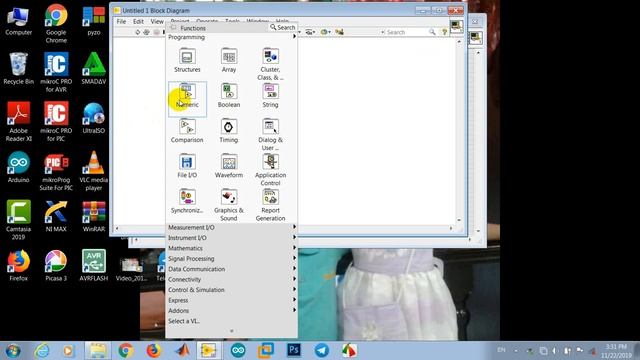Open Recycle Bin on desktop
Viewport: 640px width, 360px height.
[18, 69]
